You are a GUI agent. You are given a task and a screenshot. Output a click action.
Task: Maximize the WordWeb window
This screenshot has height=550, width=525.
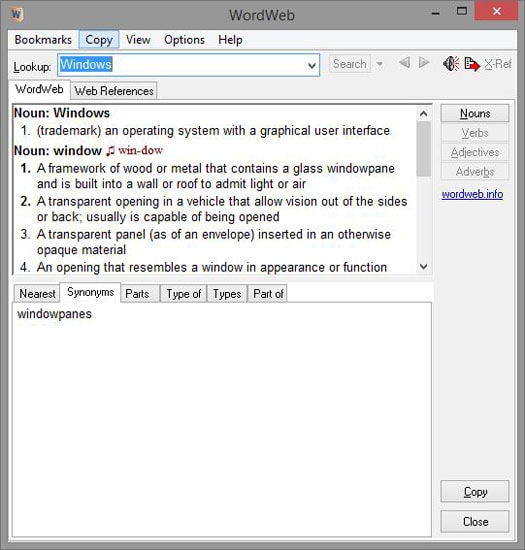(x=462, y=12)
